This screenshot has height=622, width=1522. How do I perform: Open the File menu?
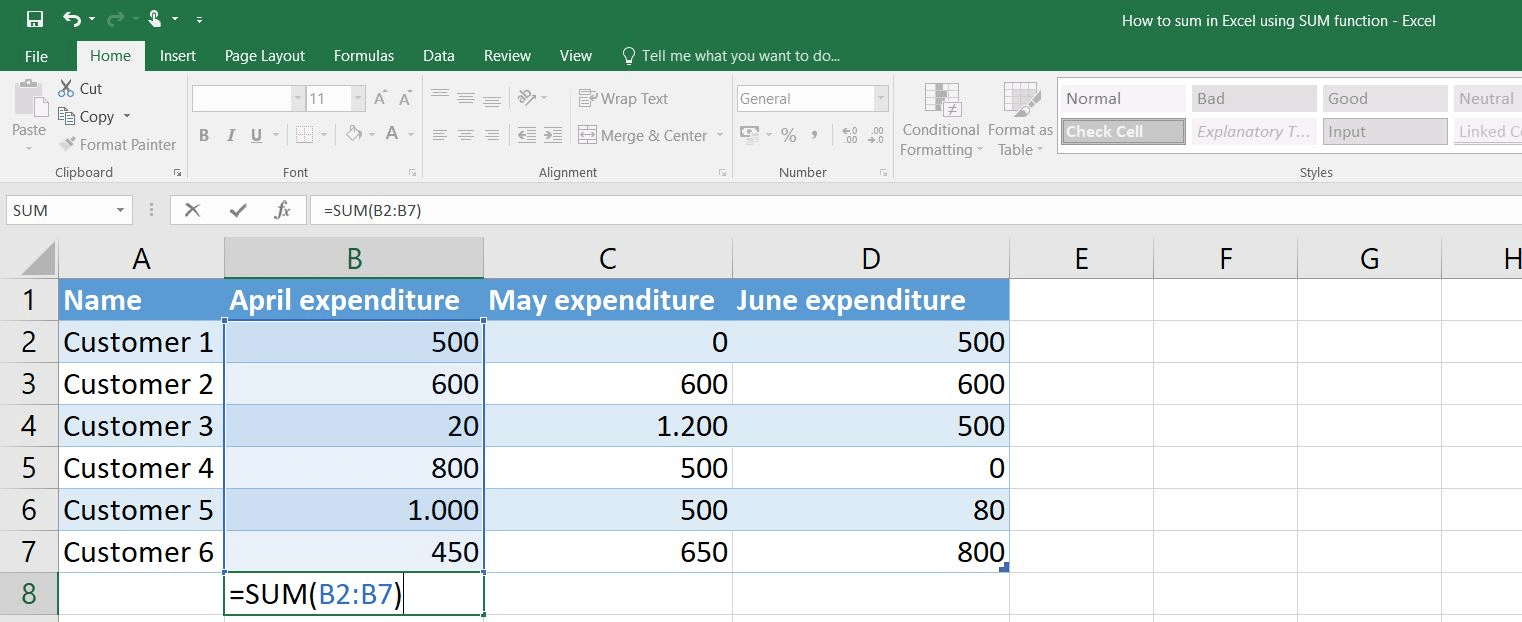coord(36,56)
